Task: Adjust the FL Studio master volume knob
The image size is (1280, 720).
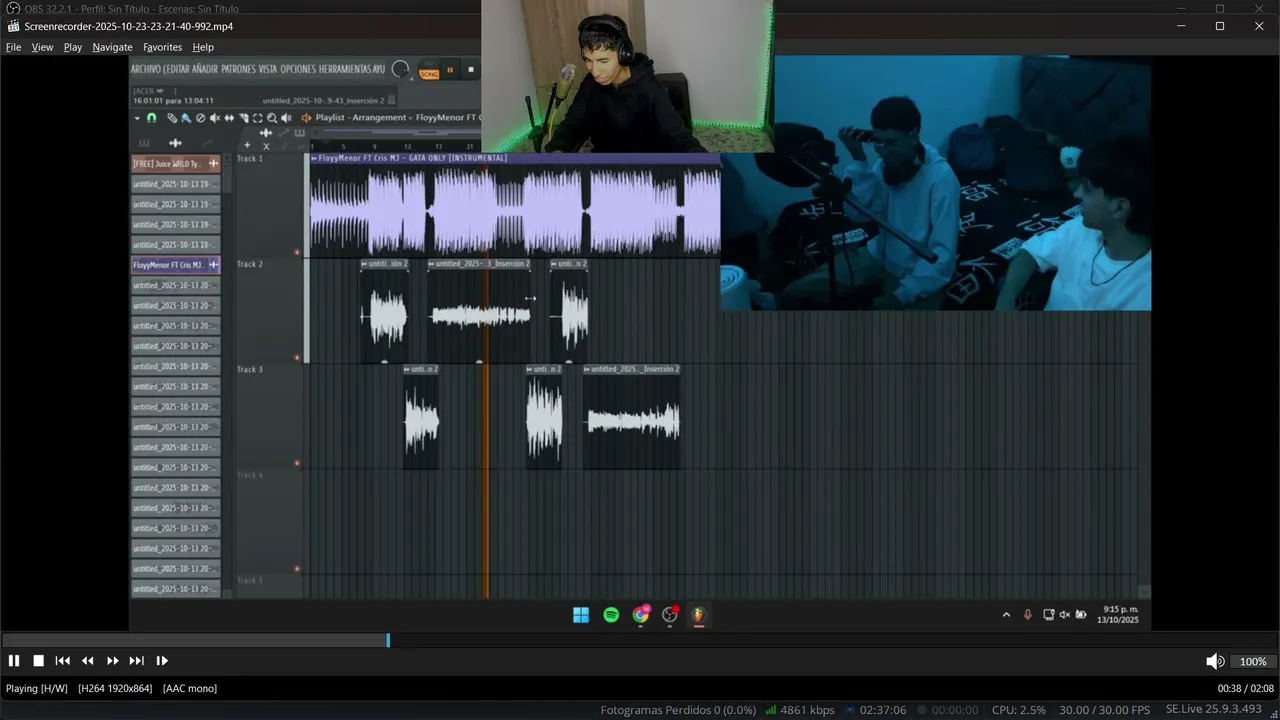Action: 401,70
